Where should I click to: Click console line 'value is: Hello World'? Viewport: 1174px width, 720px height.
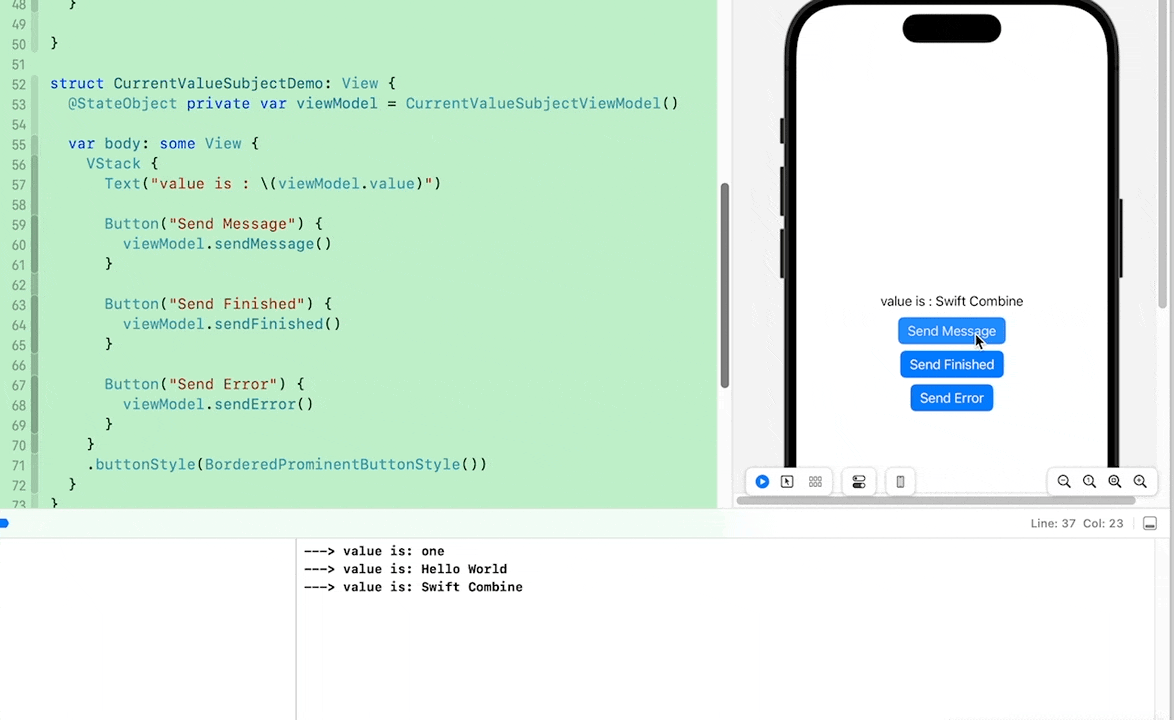coord(405,569)
